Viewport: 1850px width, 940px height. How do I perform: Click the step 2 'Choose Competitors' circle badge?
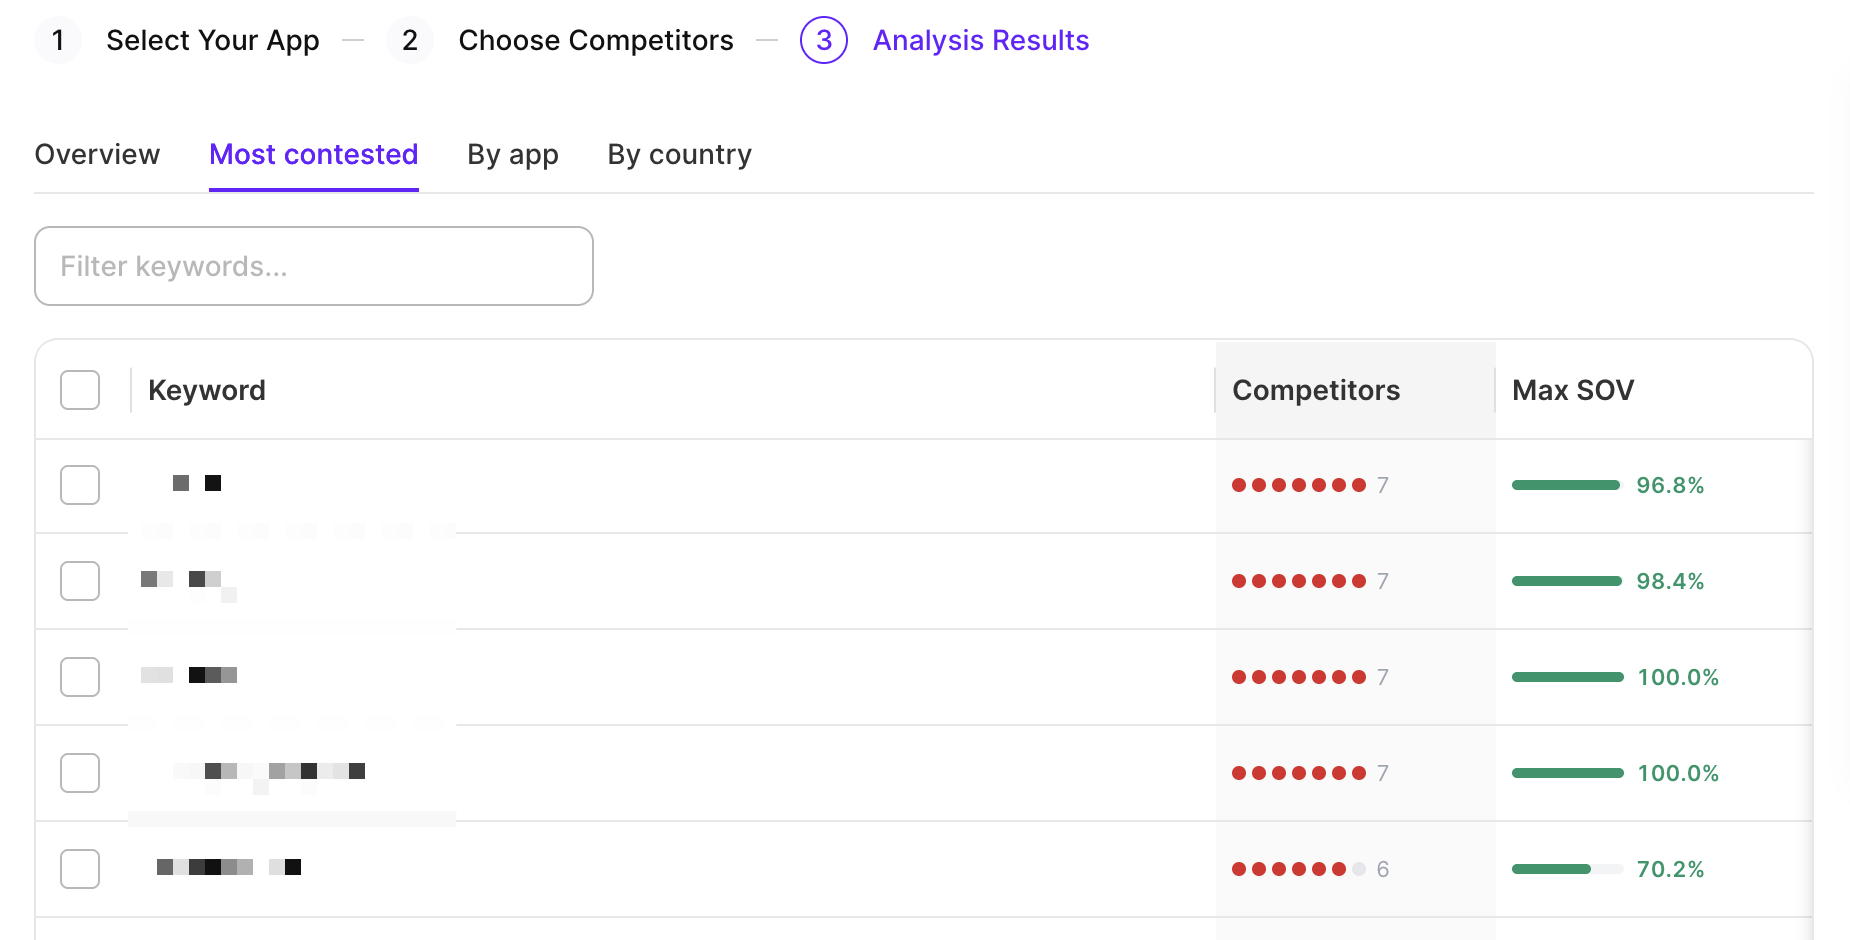point(410,41)
